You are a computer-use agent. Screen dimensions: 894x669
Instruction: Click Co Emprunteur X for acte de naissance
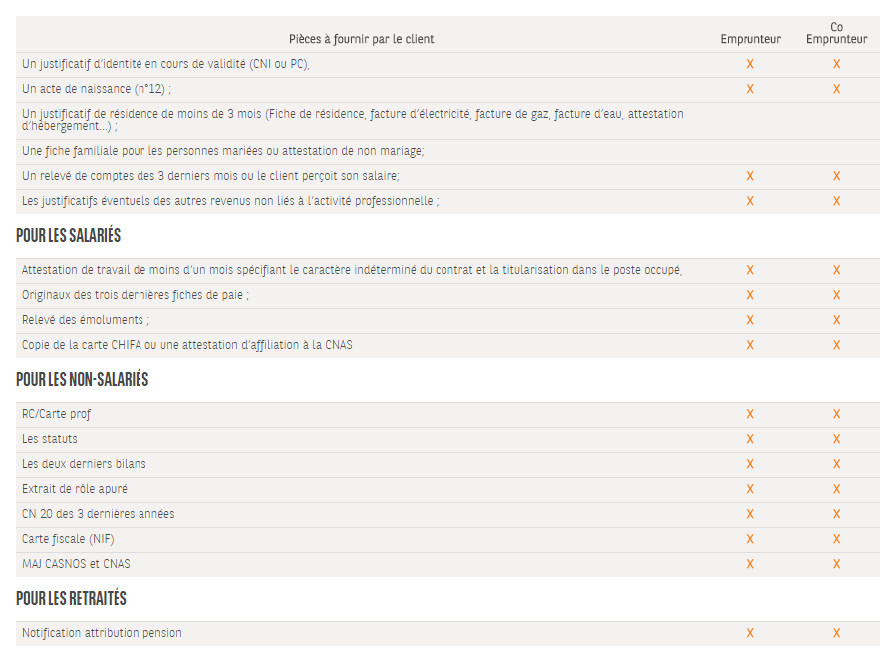click(836, 90)
